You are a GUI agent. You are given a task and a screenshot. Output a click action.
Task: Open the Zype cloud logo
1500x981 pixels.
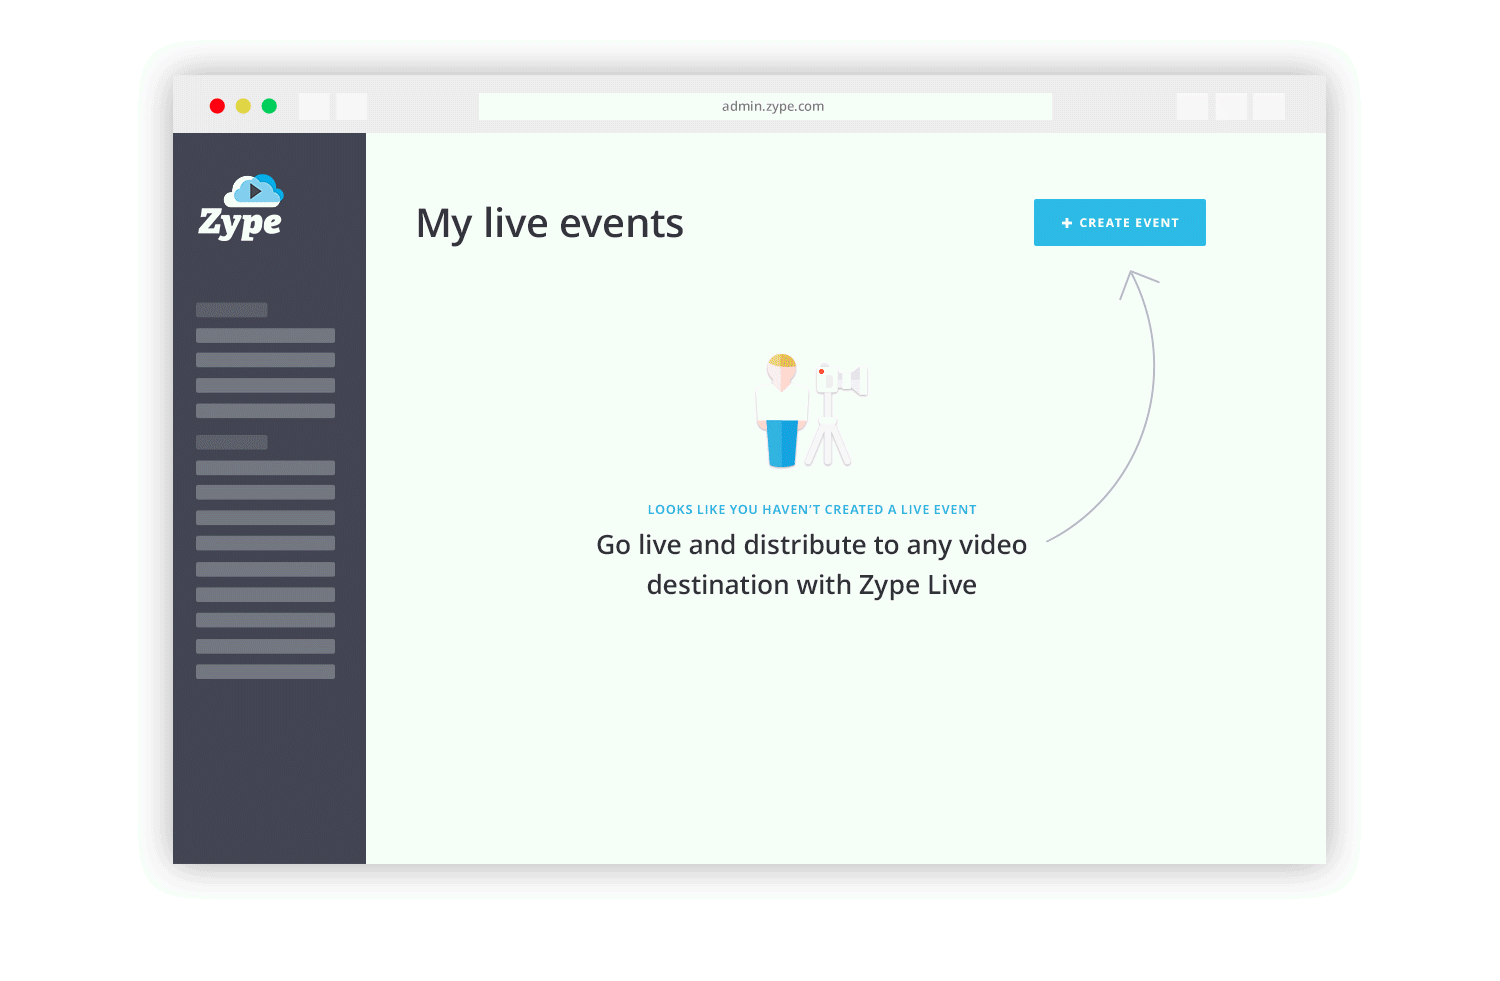click(241, 207)
